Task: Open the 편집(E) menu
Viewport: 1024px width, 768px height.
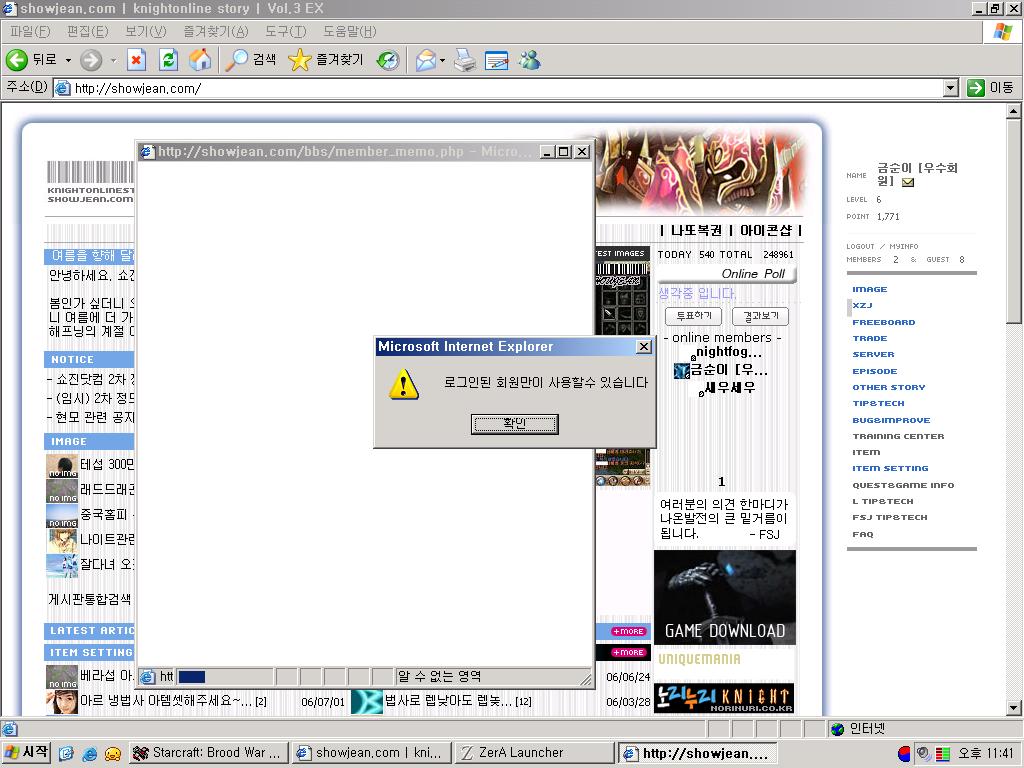Action: (88, 31)
